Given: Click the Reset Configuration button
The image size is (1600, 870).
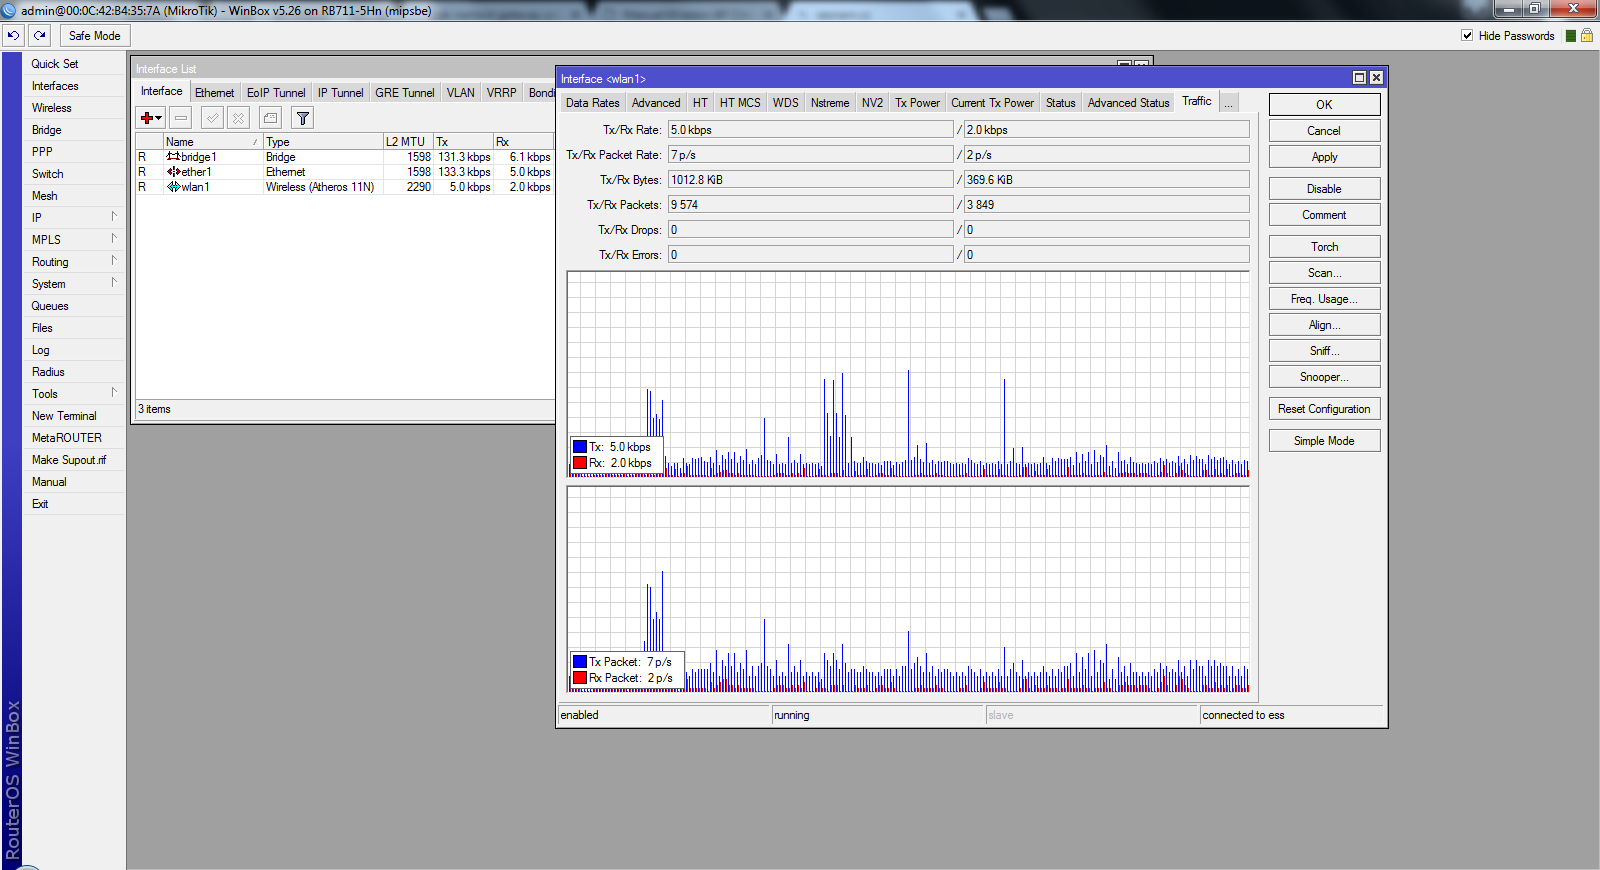Looking at the screenshot, I should (x=1324, y=409).
